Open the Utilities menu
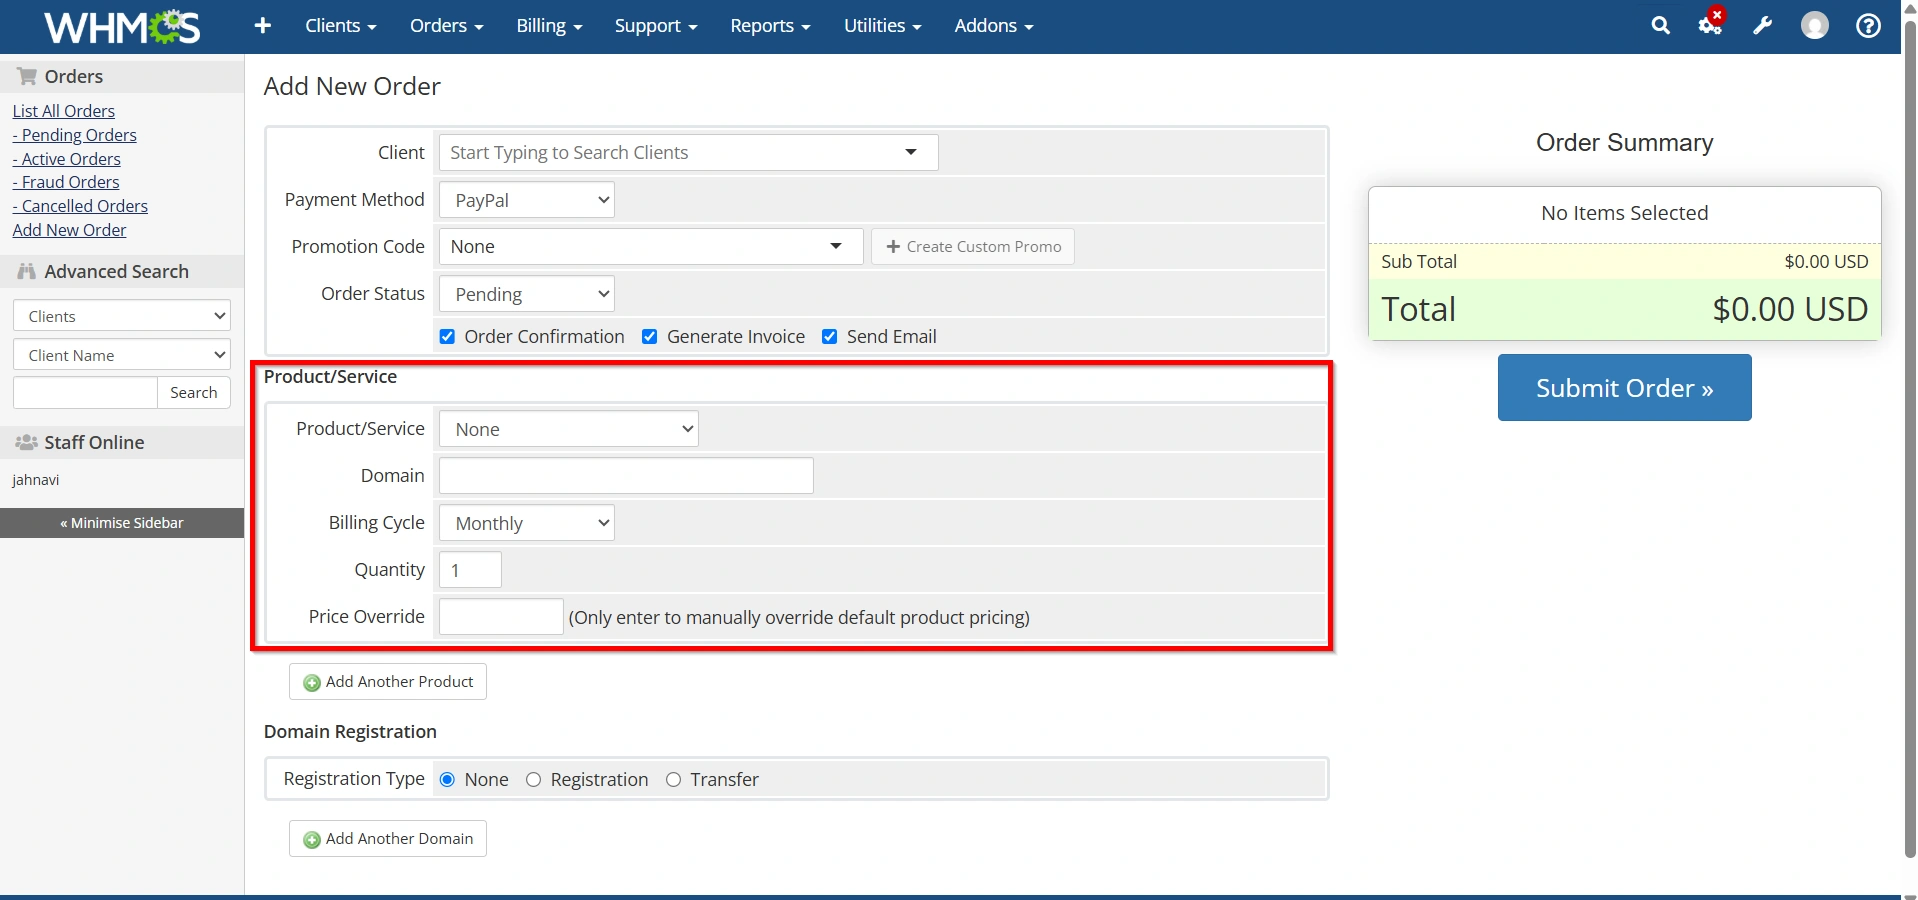Screen dimensions: 1918x900 [x=882, y=26]
